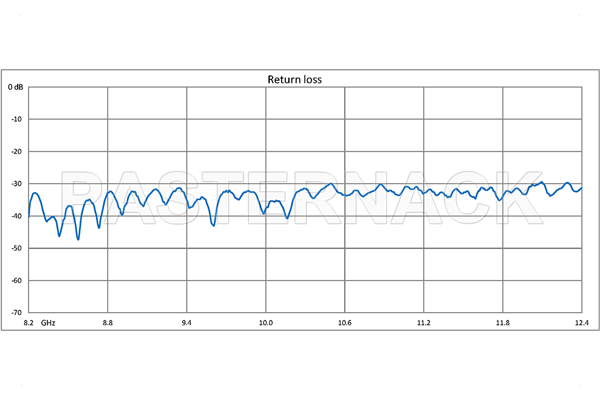The height and width of the screenshot is (400, 600).
Task: Select the -10 y-axis label
Action: (16, 119)
